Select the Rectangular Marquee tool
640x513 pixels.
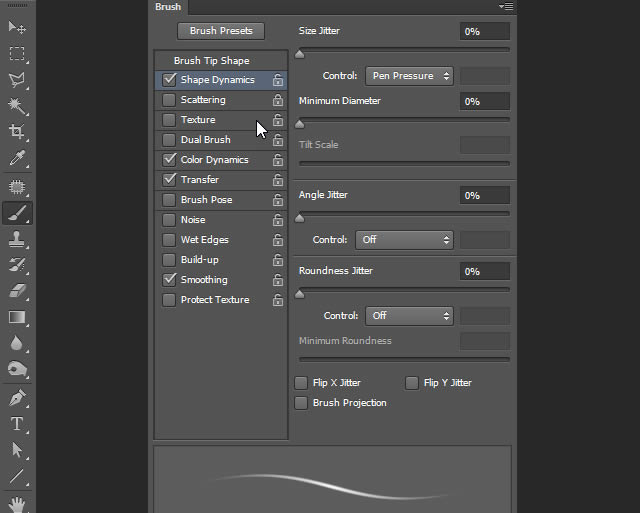click(x=17, y=53)
